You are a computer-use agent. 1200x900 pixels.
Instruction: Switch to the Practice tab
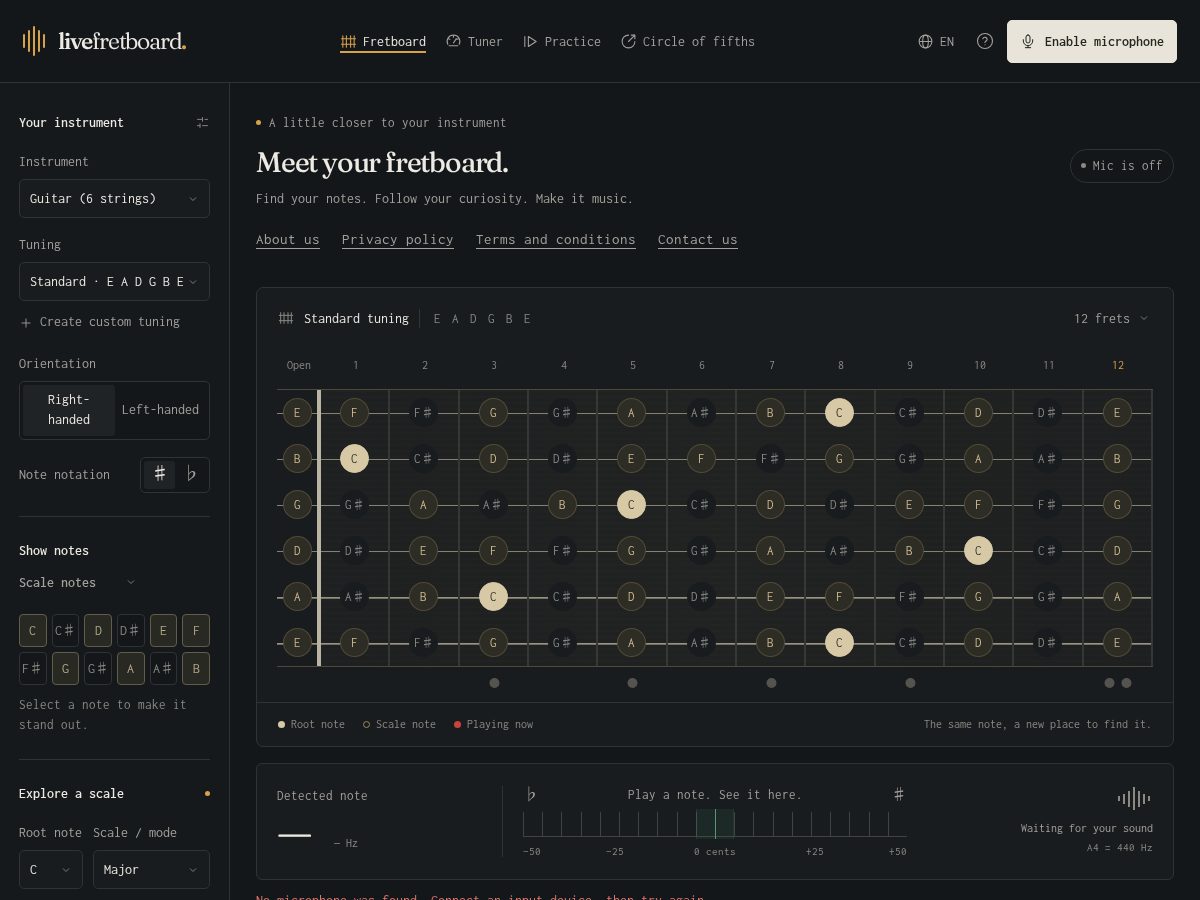pos(562,41)
